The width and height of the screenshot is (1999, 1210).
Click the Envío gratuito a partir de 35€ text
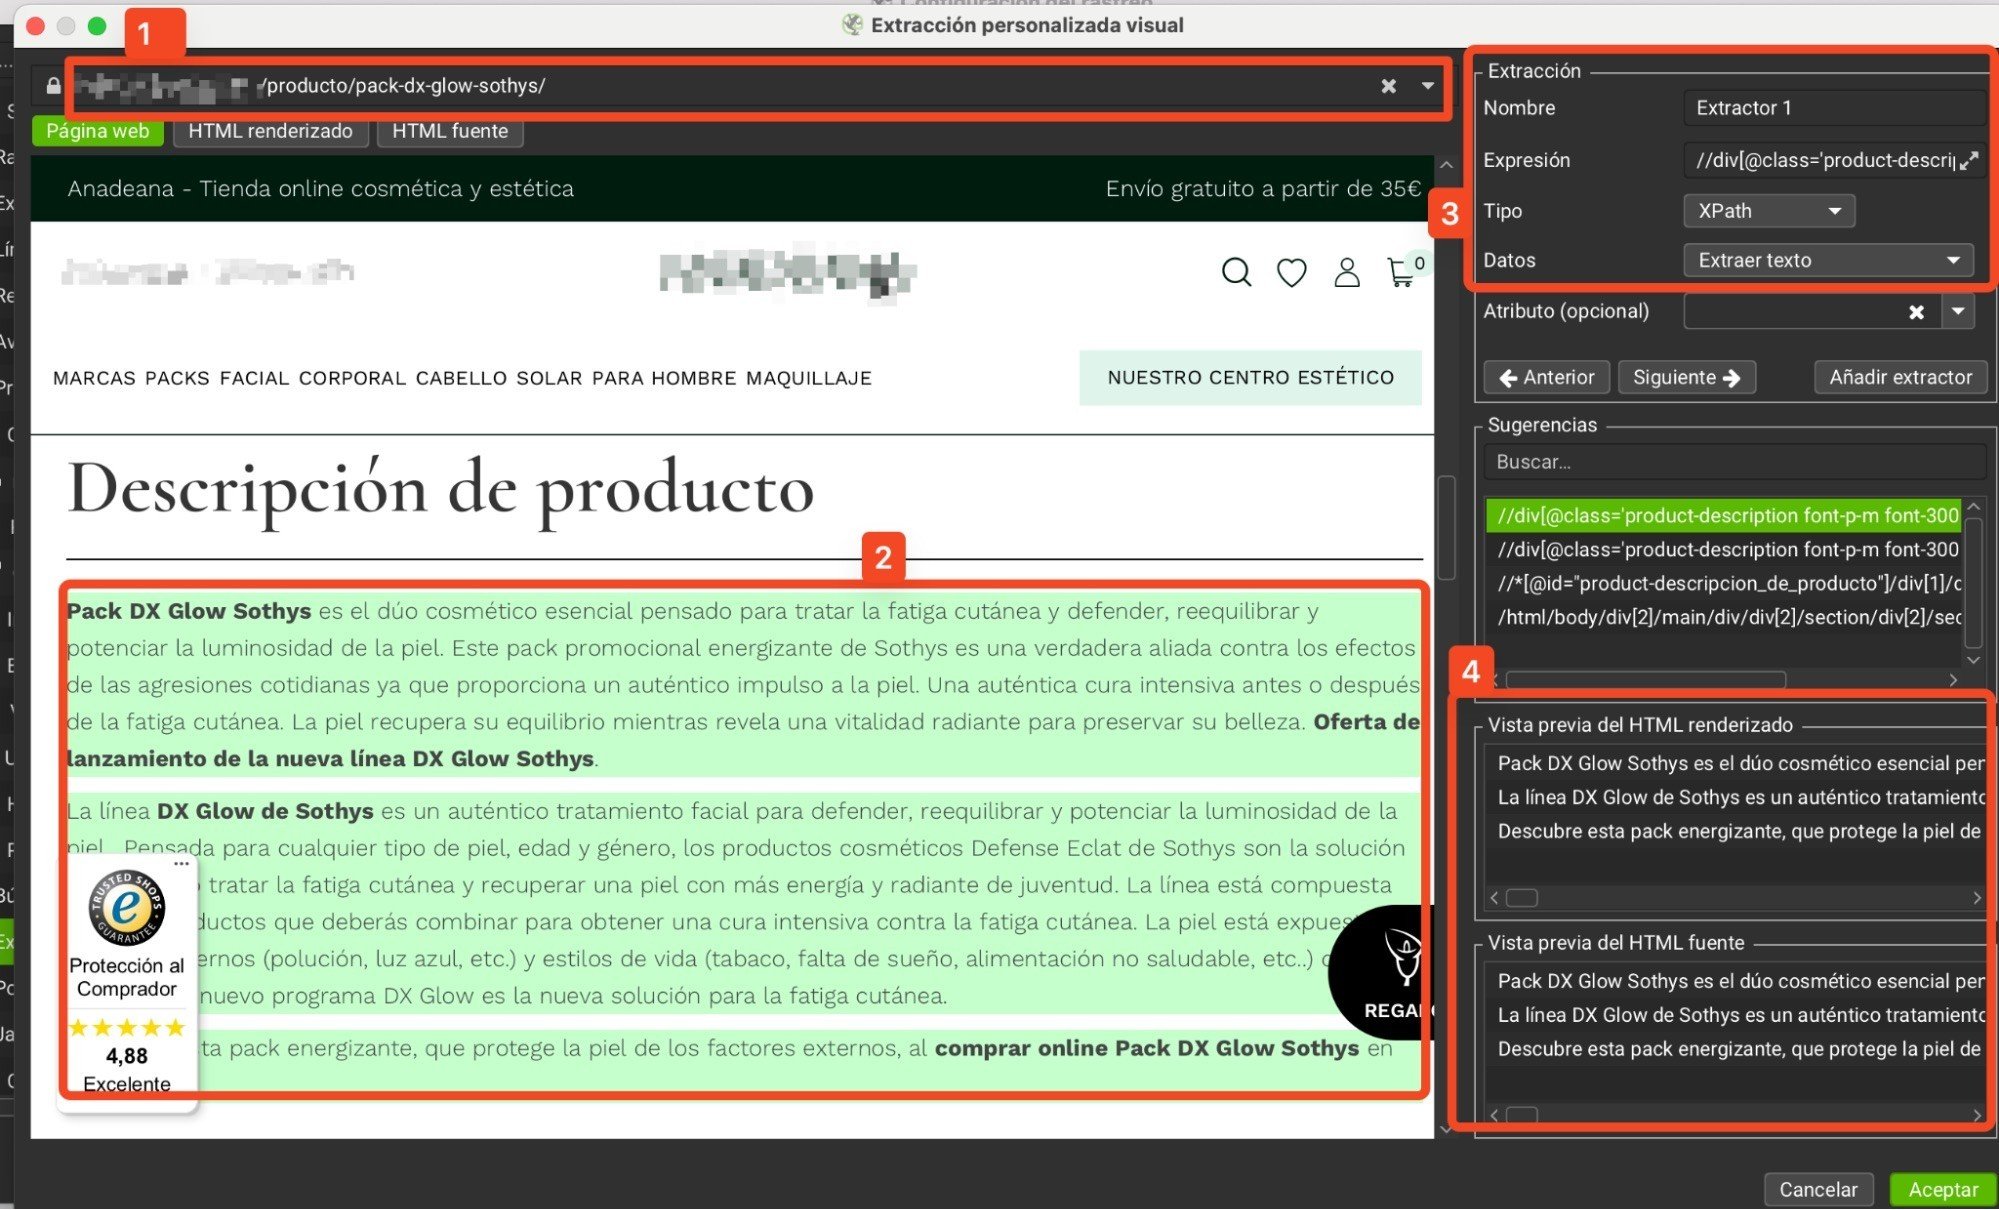click(x=1263, y=189)
